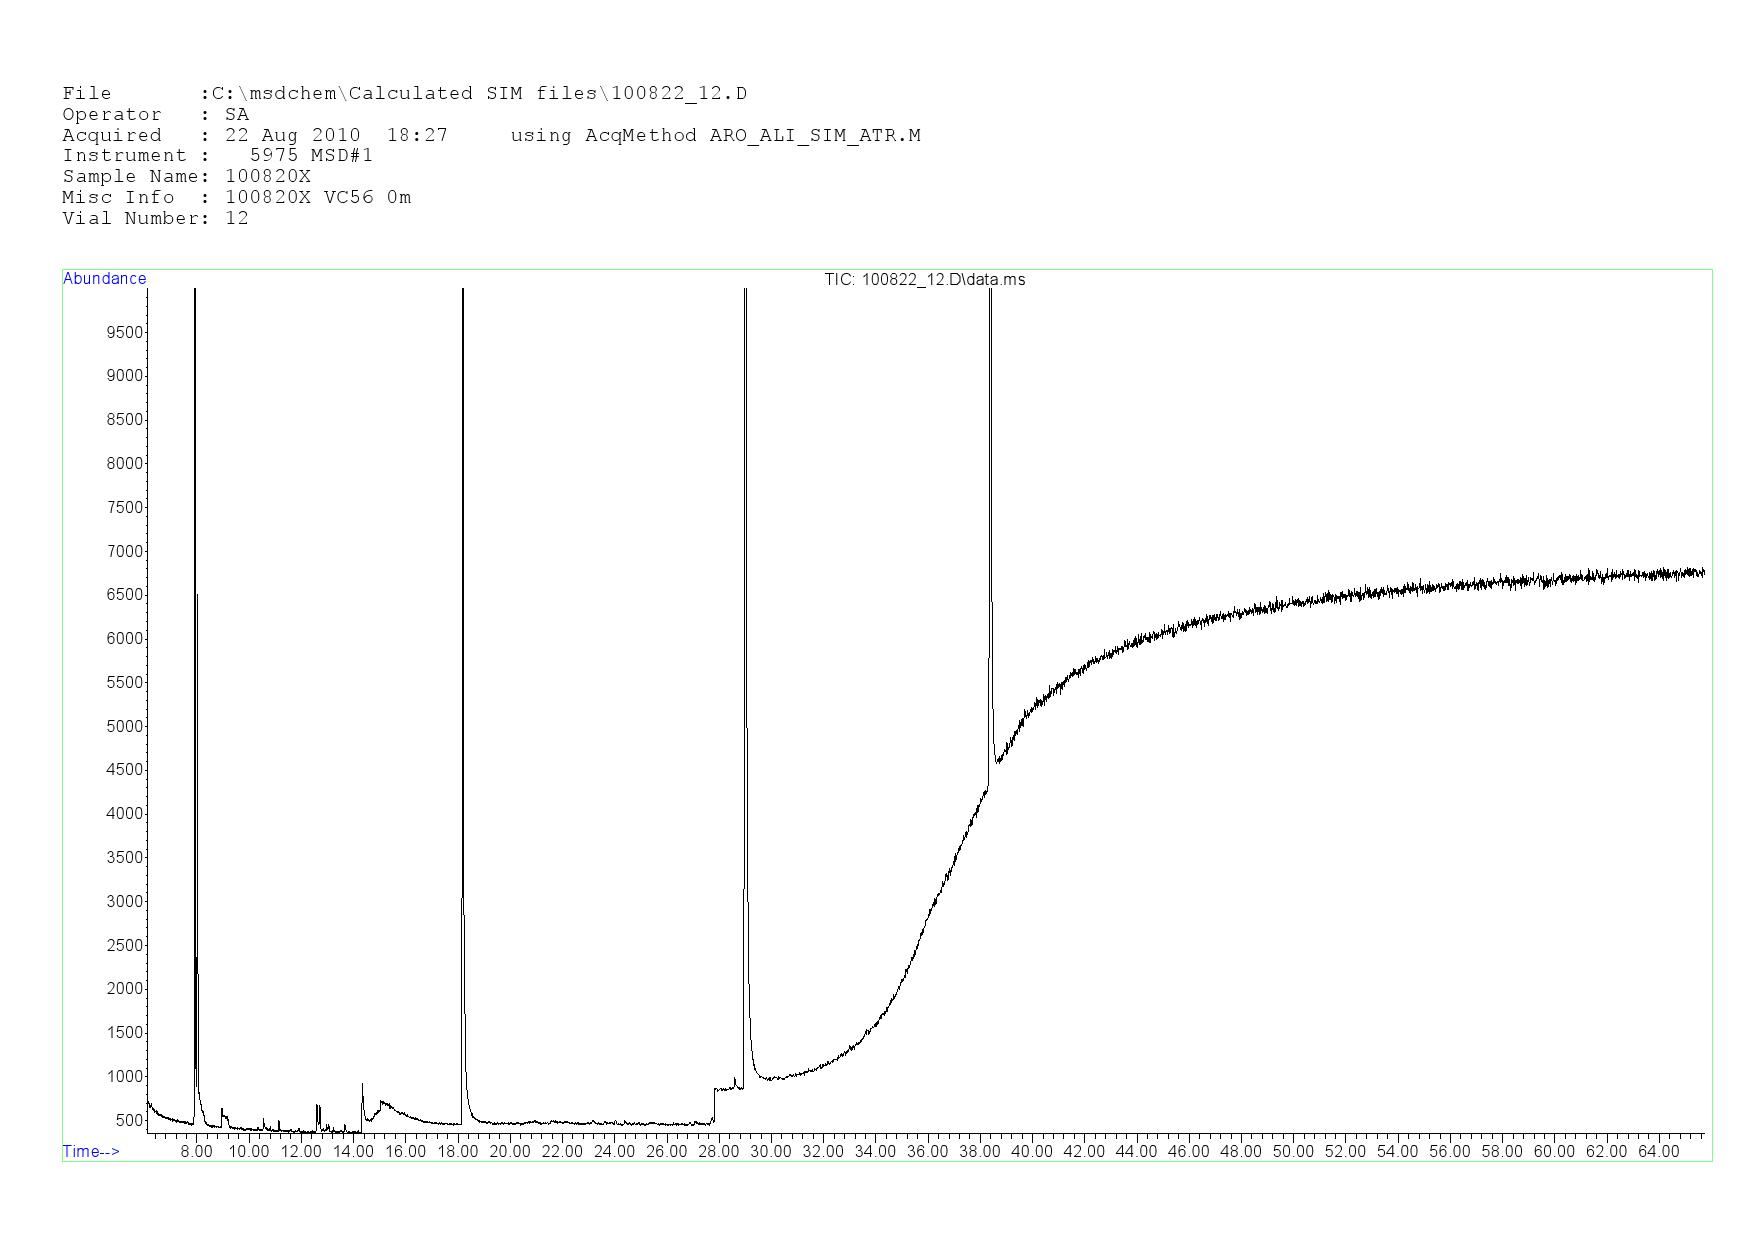Click the Abundance y-axis label
Image resolution: width=1754 pixels, height=1240 pixels.
point(104,279)
